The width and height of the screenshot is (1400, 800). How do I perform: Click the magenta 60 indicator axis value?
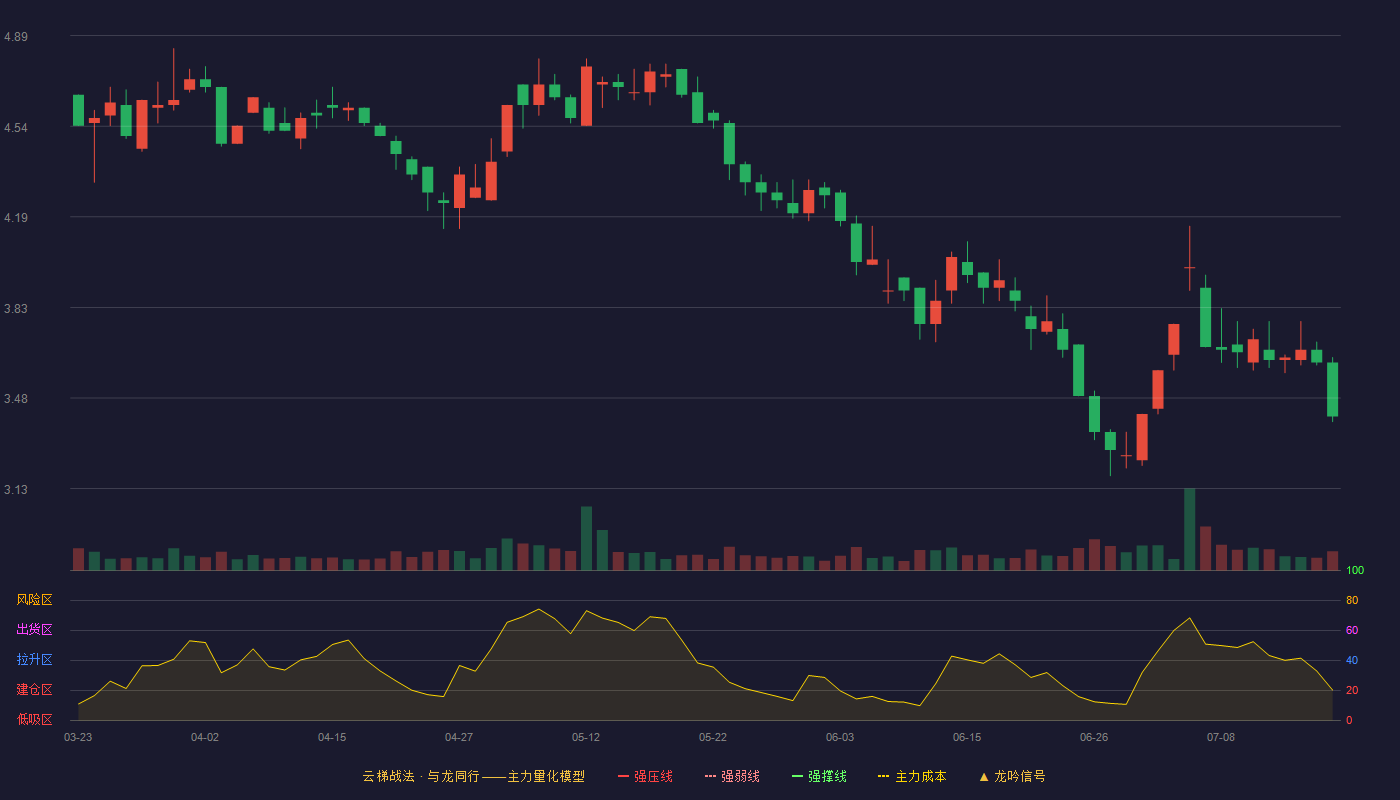point(1352,630)
